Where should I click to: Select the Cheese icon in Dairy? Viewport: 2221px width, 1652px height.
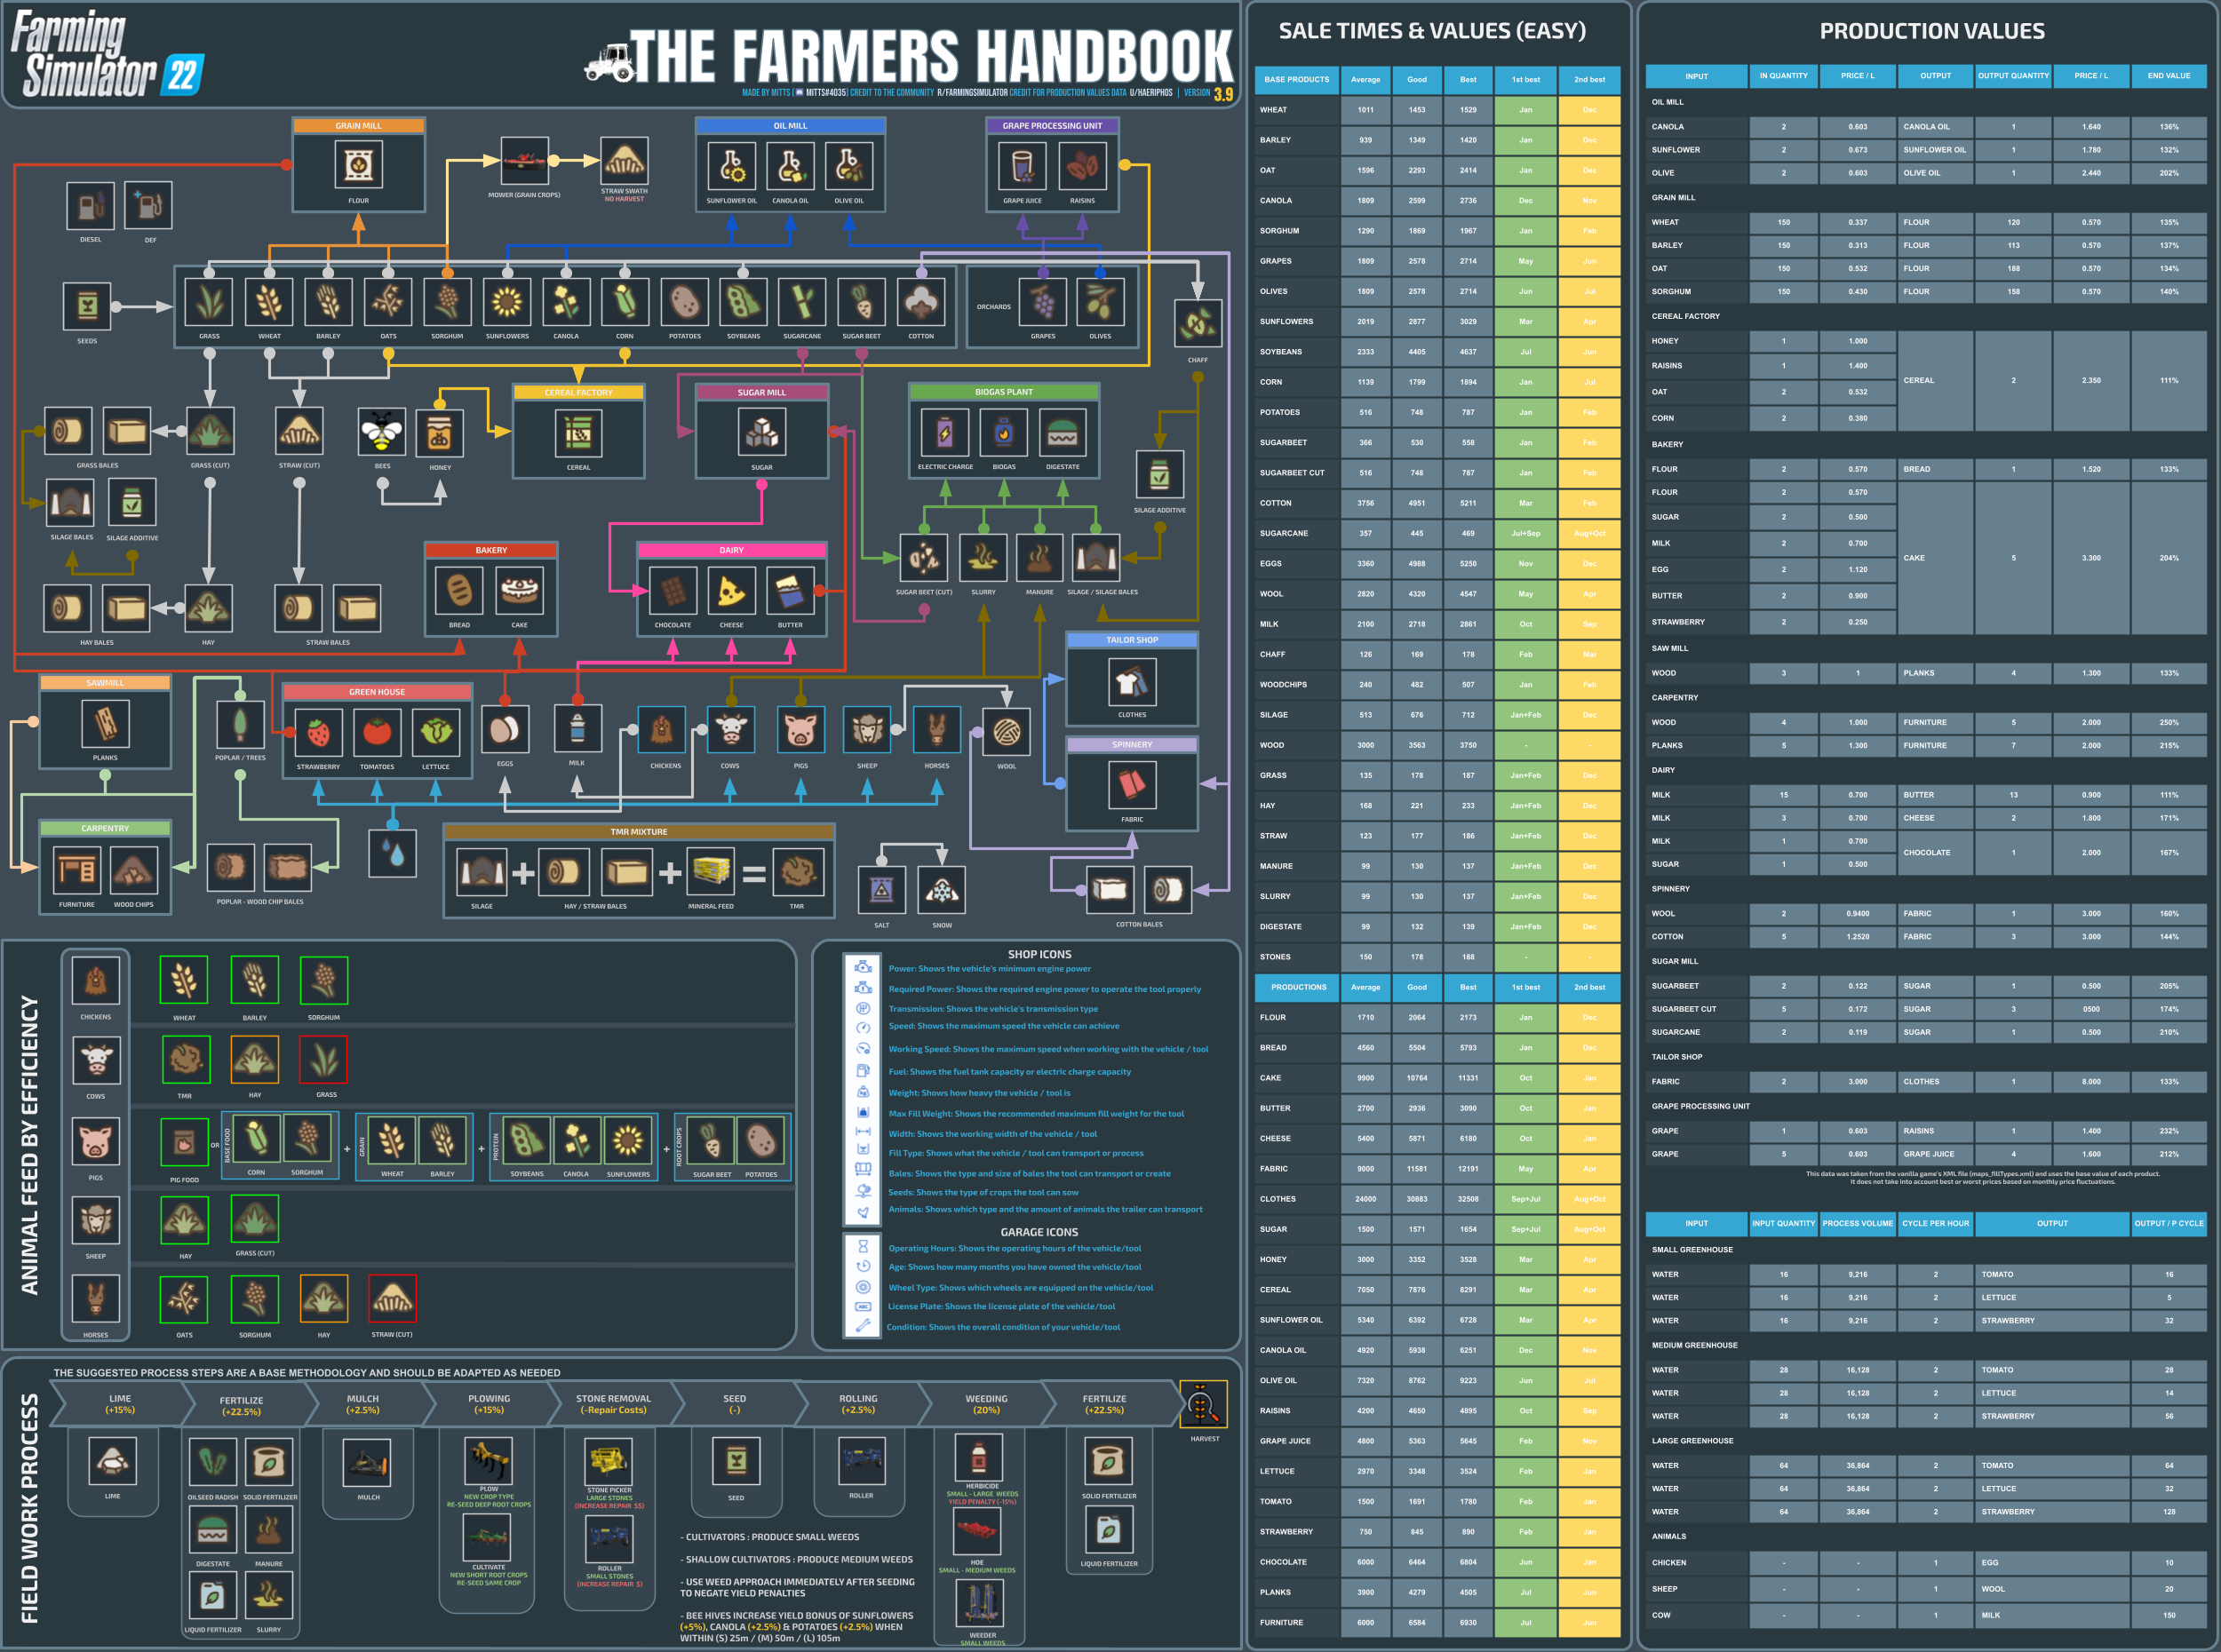click(731, 591)
